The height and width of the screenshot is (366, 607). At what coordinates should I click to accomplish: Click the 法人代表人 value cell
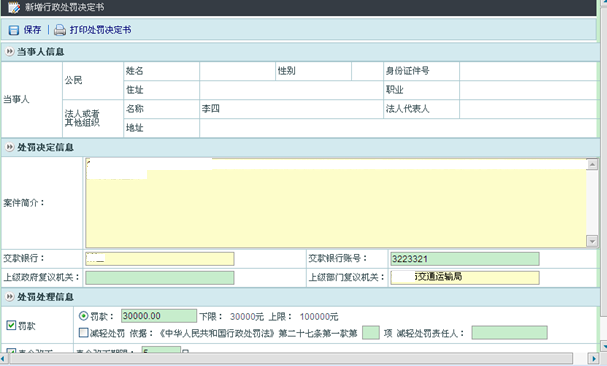coord(528,109)
